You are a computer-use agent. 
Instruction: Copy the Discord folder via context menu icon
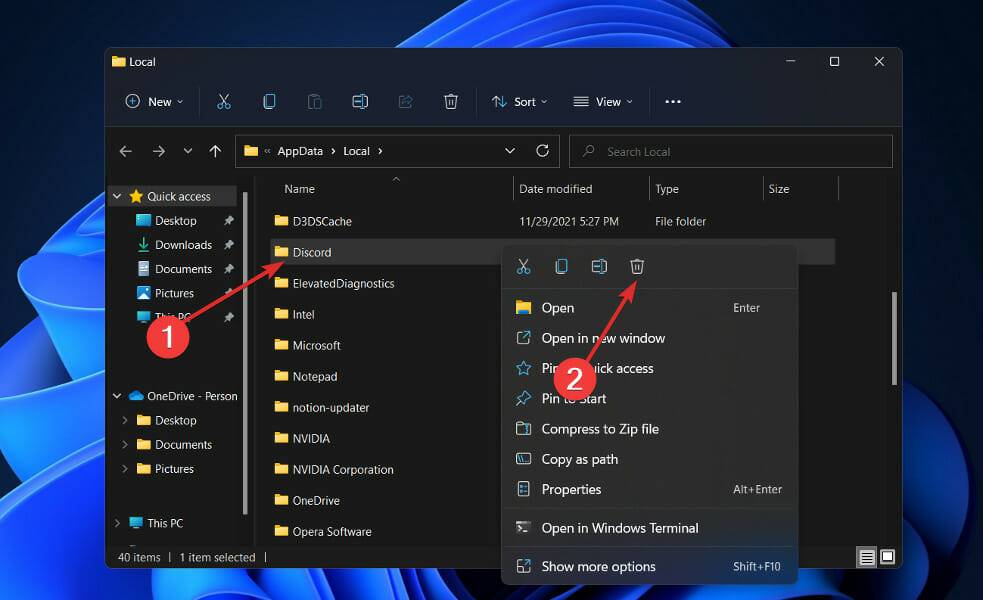(561, 266)
